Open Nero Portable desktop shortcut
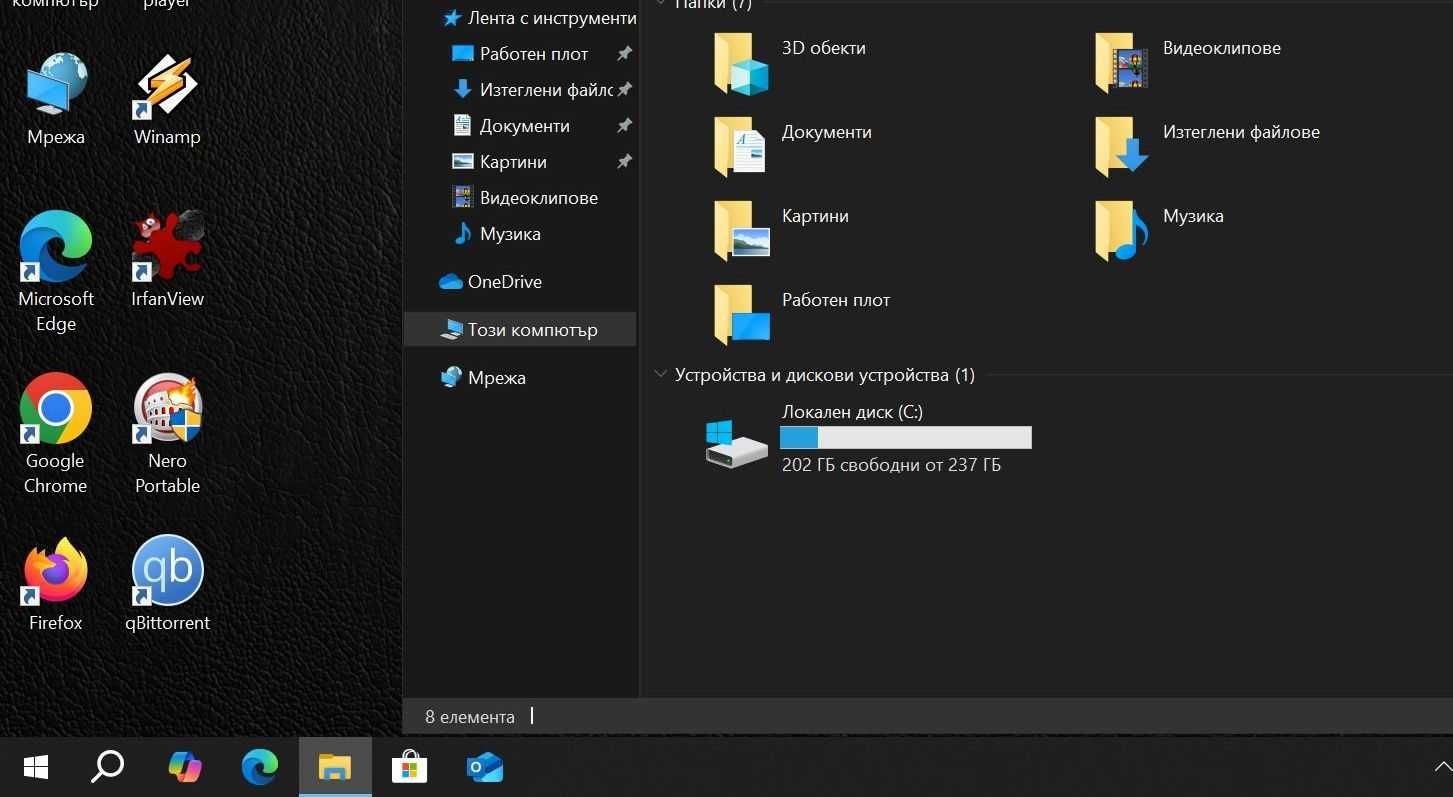 (x=167, y=434)
